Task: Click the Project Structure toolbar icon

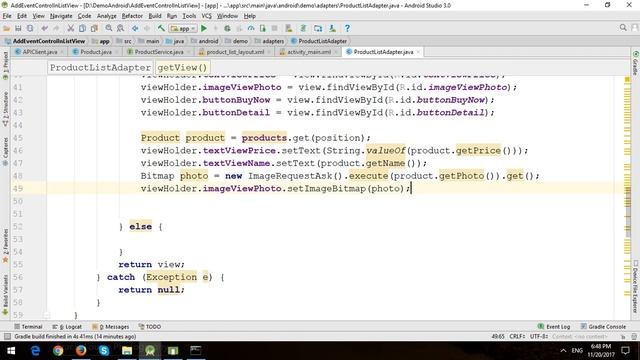Action: 318,28
